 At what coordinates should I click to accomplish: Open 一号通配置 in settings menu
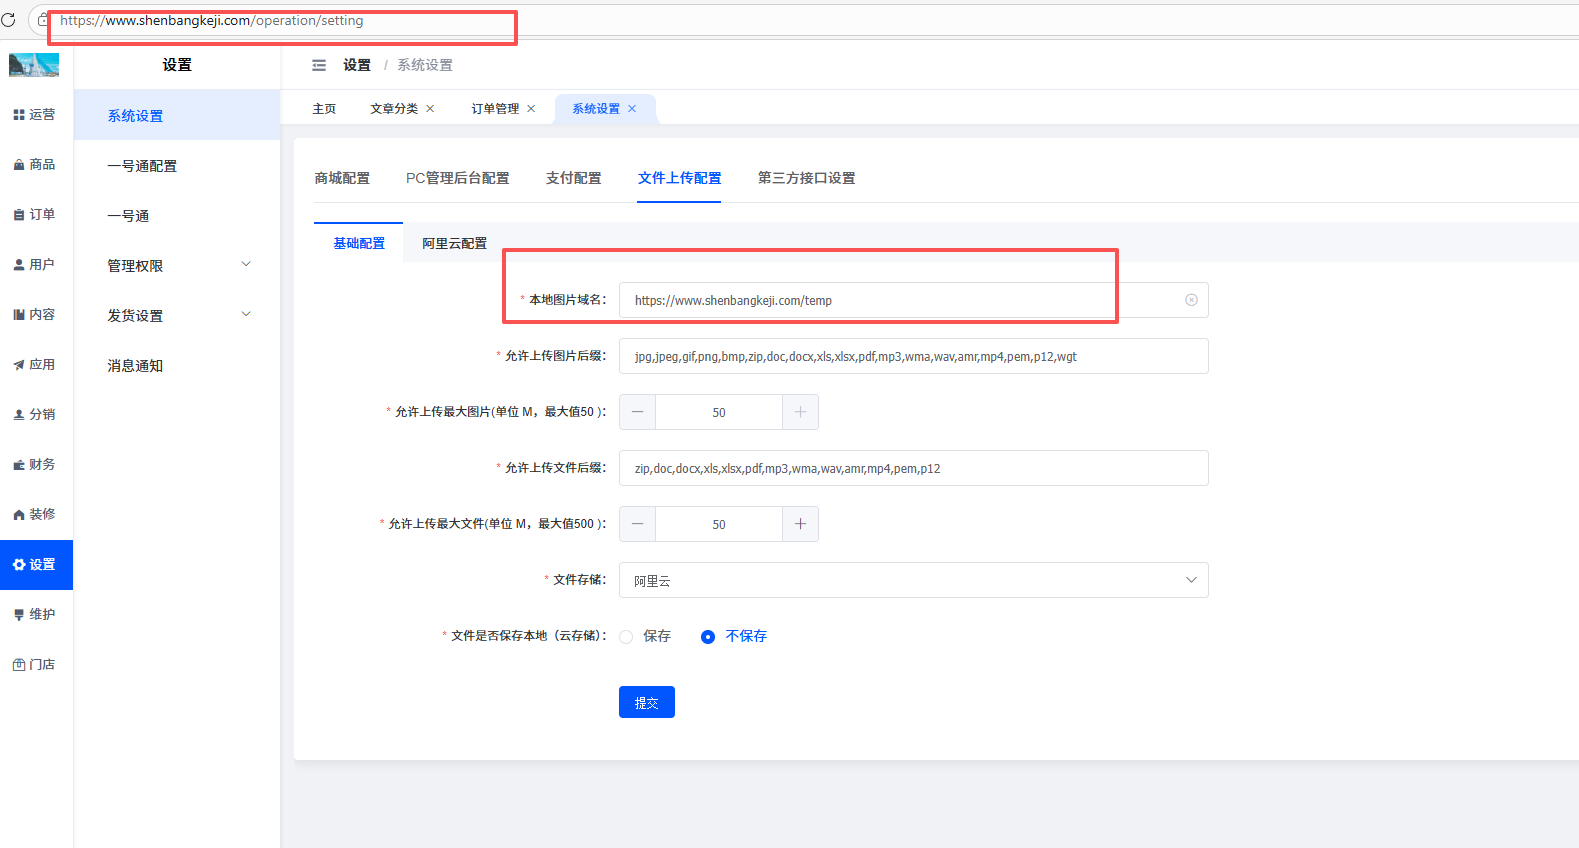[x=142, y=166]
